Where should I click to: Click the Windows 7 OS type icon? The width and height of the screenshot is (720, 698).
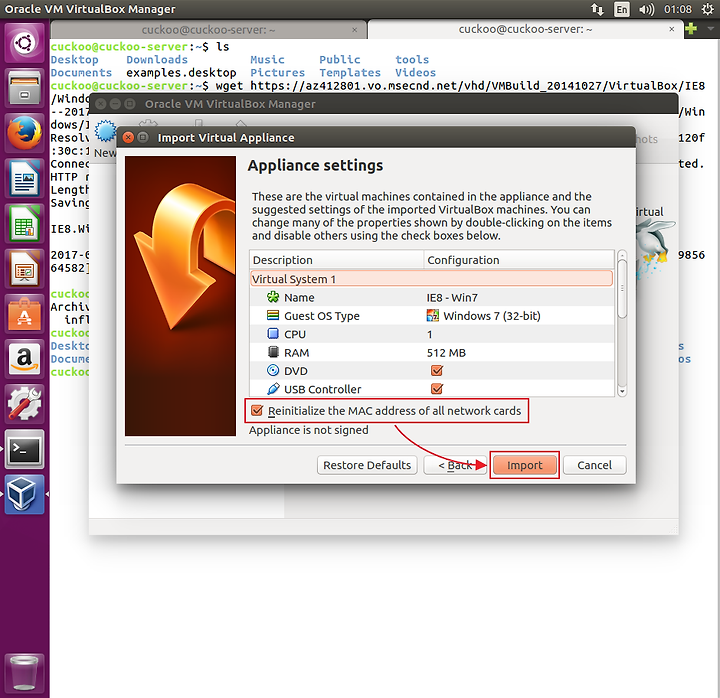point(433,315)
